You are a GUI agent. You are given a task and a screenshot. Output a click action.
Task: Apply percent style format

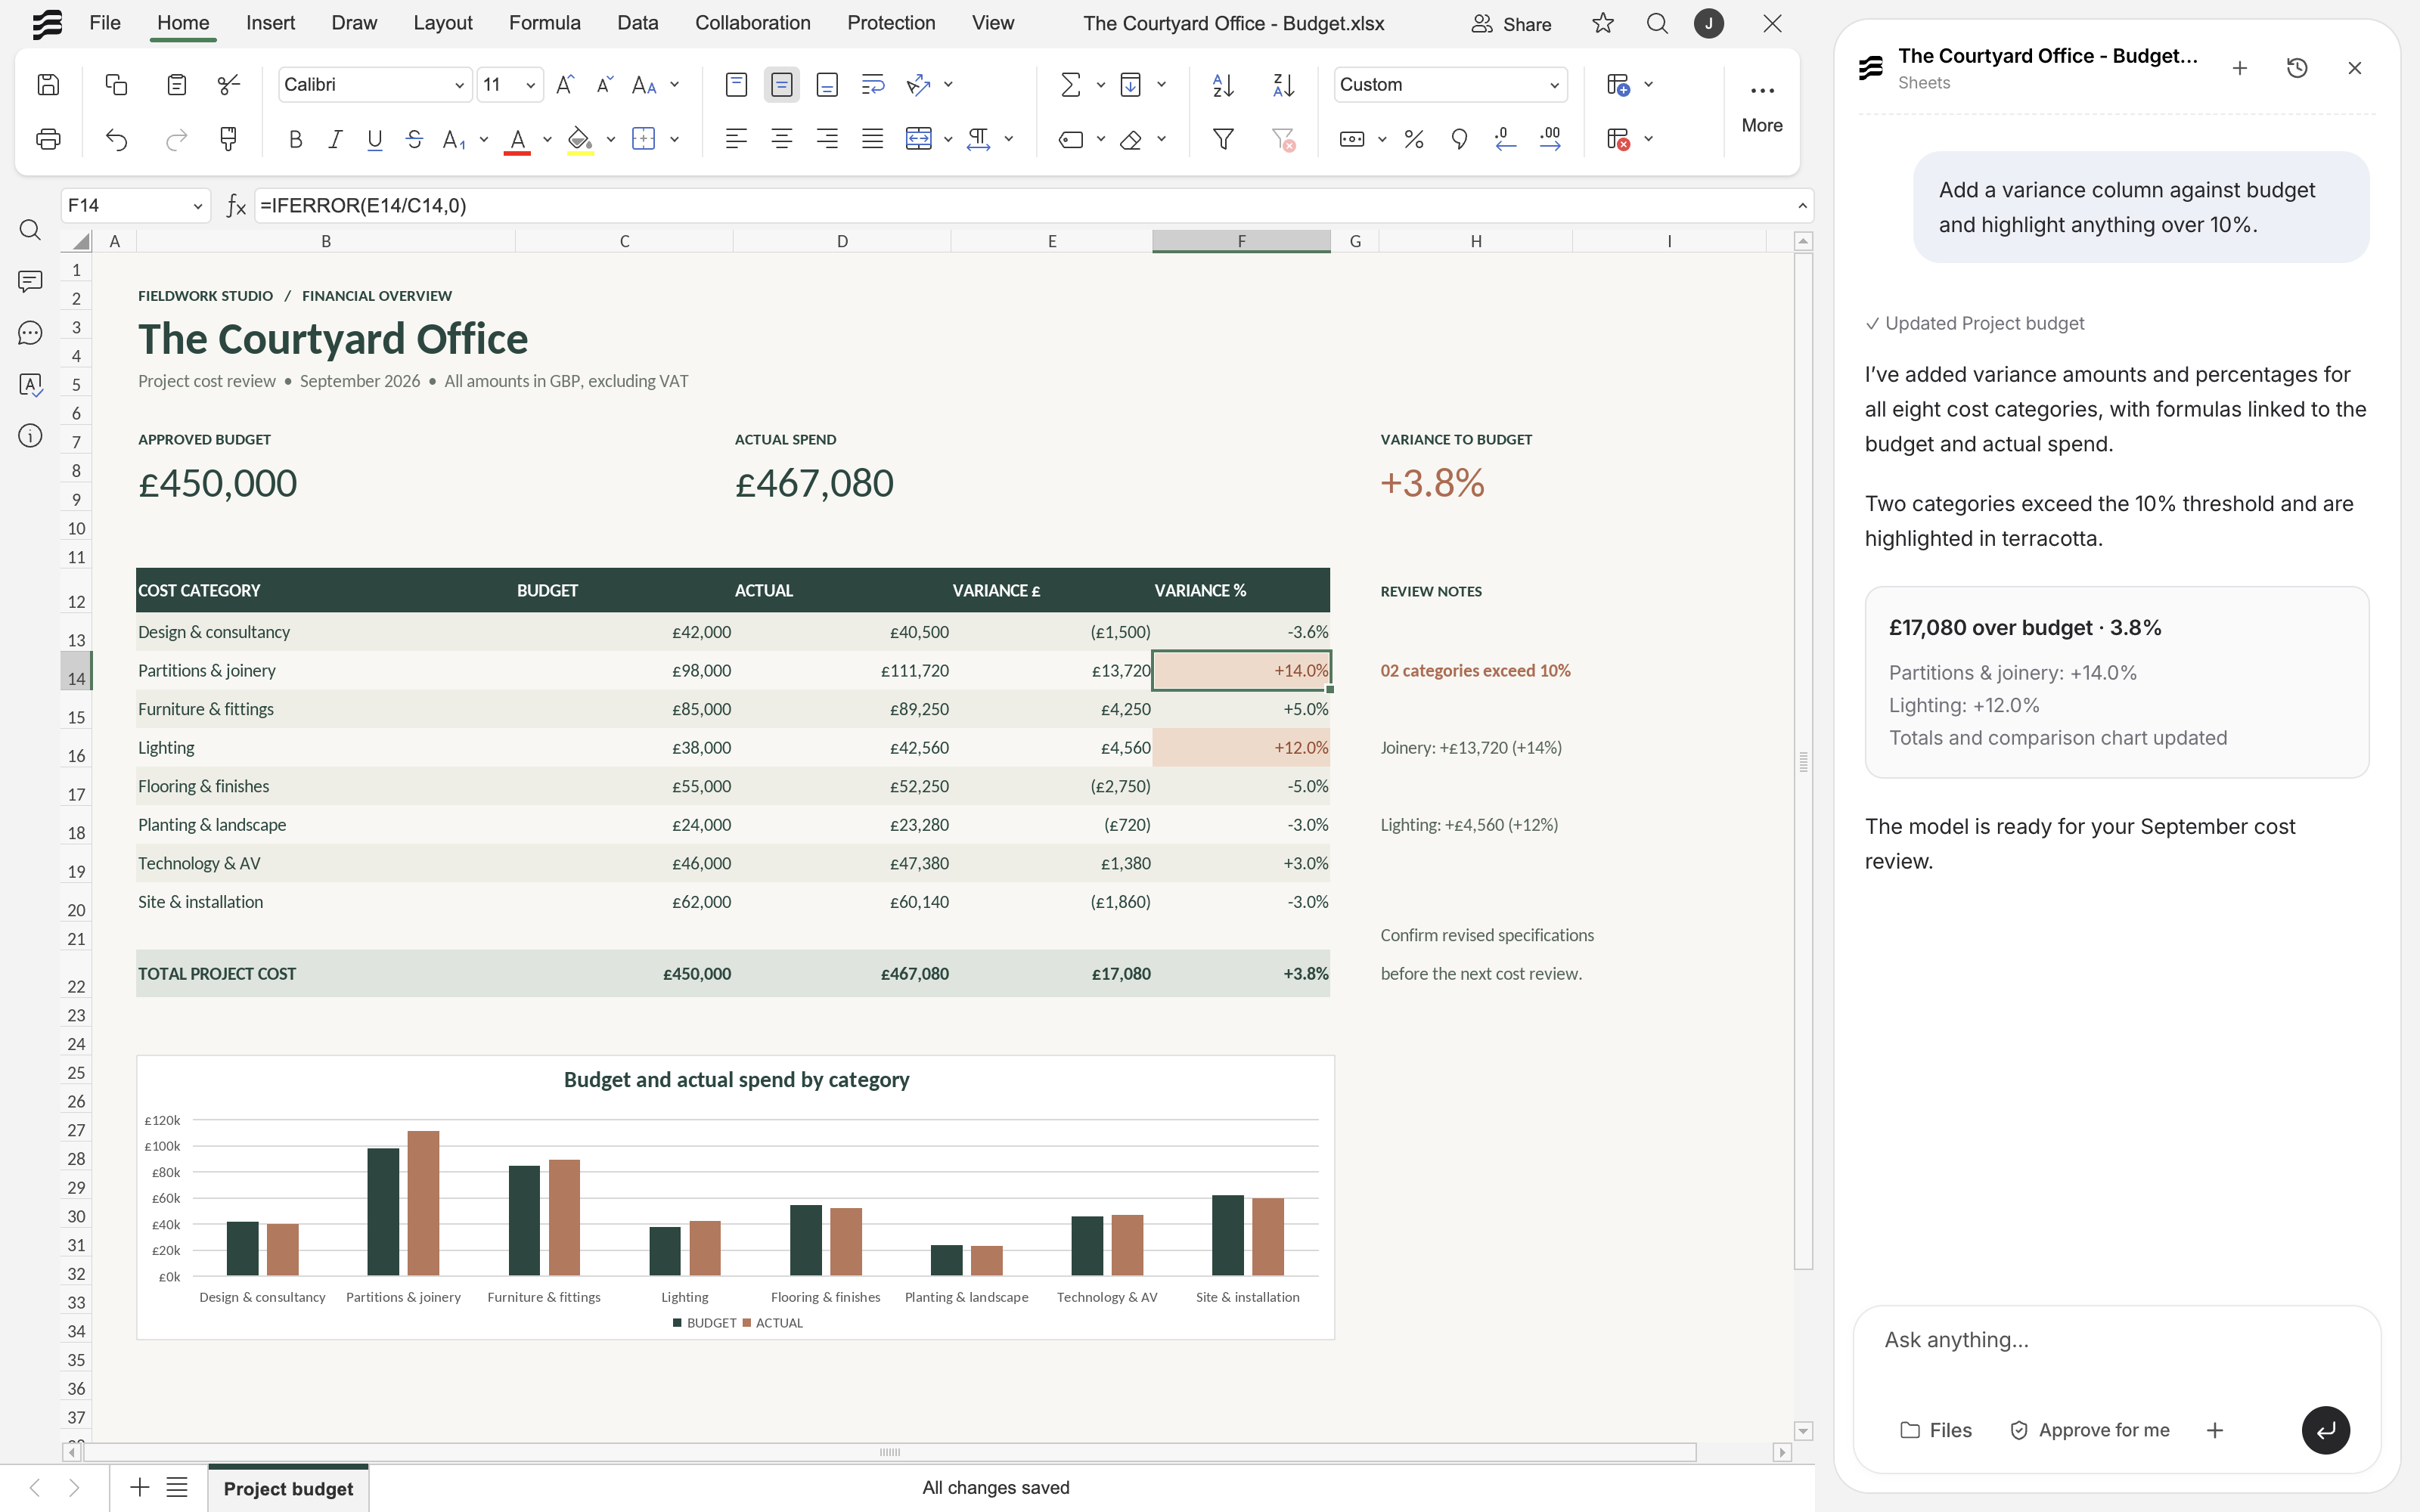pyautogui.click(x=1413, y=139)
